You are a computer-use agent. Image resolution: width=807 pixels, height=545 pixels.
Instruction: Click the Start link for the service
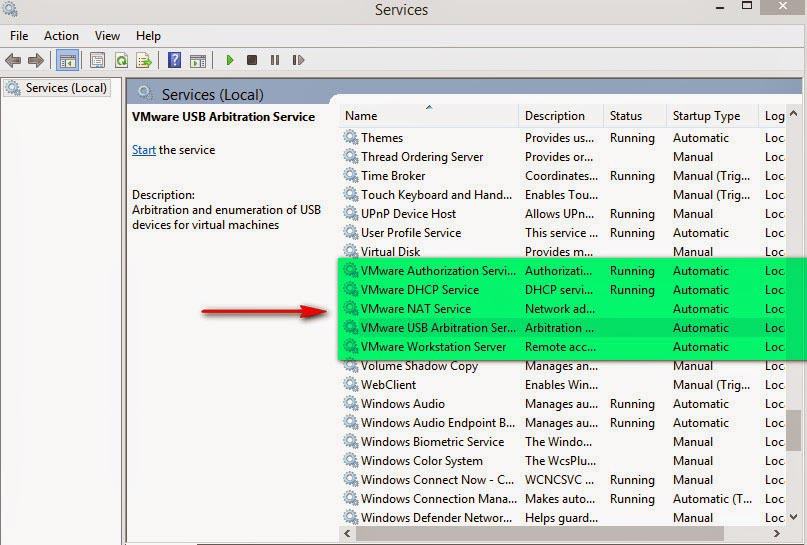click(x=143, y=150)
